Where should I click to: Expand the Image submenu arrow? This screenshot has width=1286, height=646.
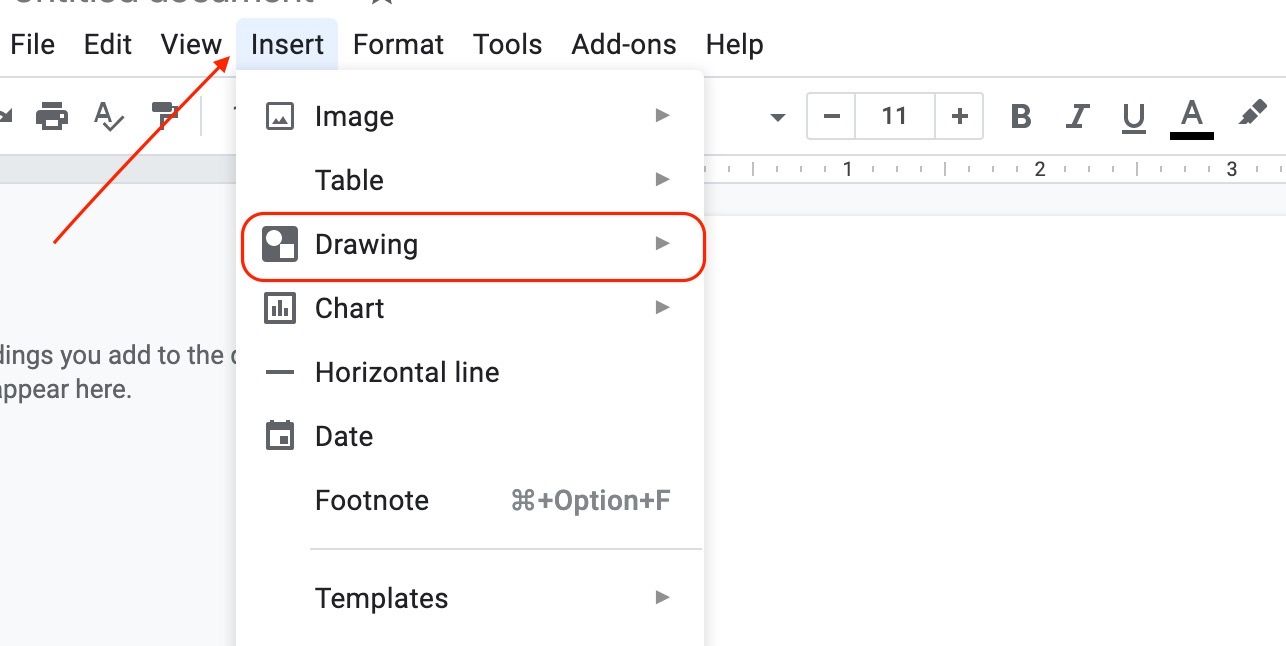click(x=662, y=115)
